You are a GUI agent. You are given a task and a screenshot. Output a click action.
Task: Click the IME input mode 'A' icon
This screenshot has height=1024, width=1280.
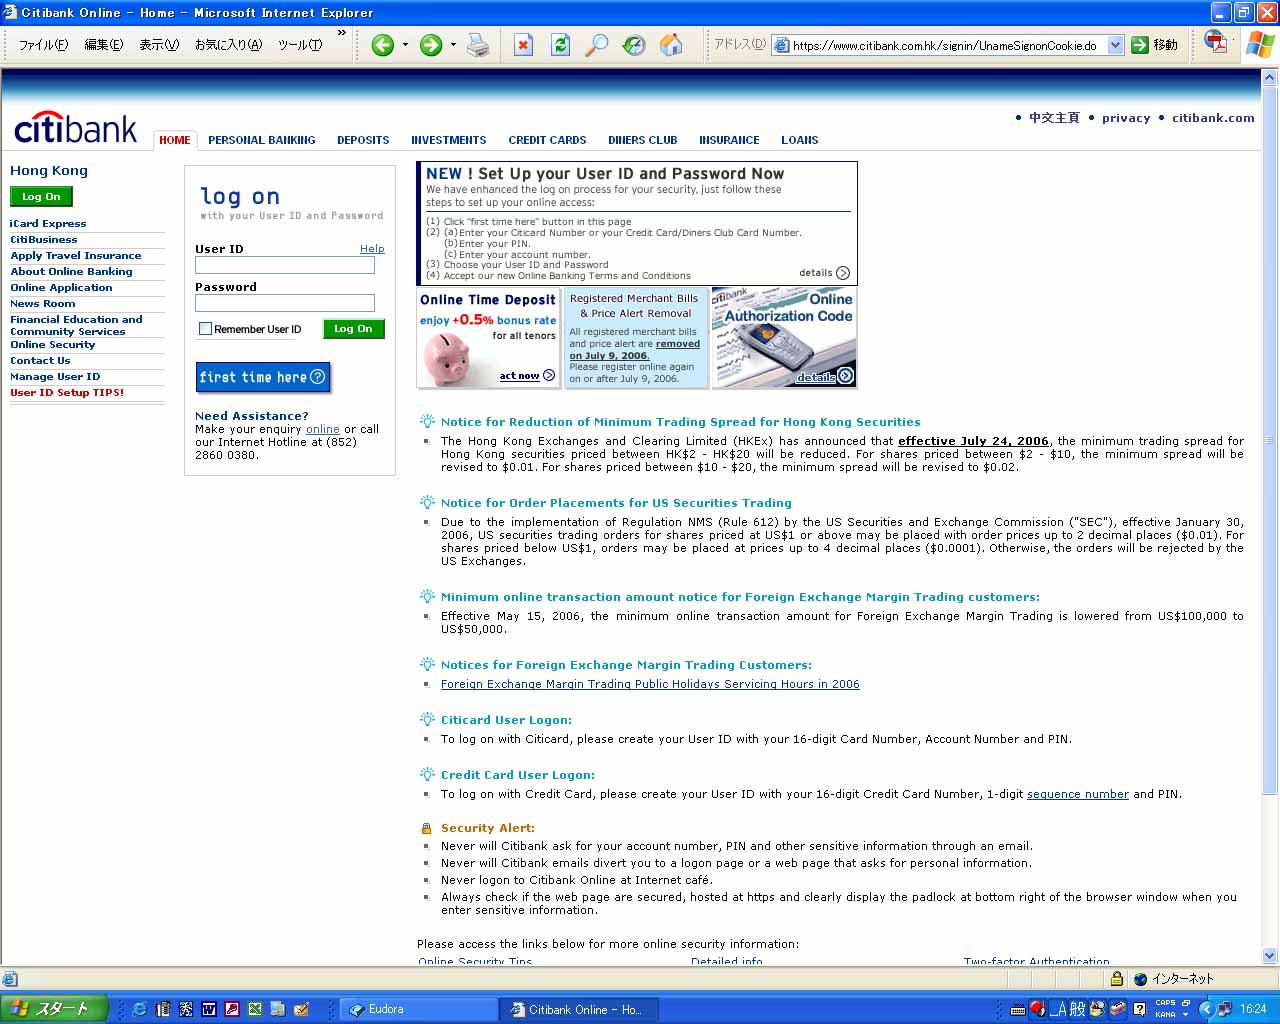point(1059,1009)
